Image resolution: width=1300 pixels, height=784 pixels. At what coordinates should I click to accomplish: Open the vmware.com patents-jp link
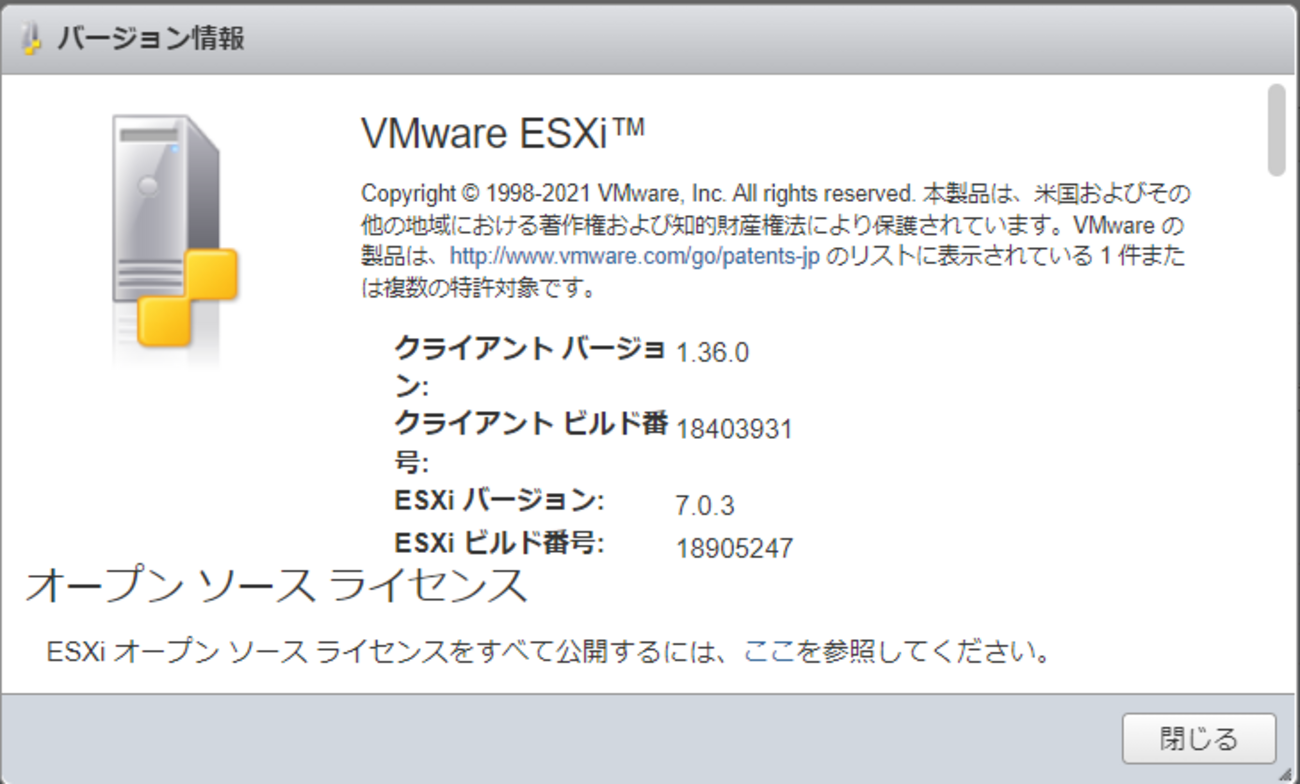[x=635, y=256]
